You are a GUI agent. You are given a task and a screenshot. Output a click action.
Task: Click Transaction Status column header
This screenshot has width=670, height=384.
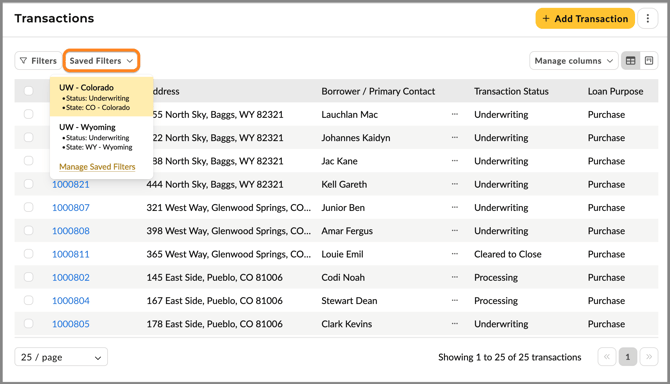(x=511, y=91)
